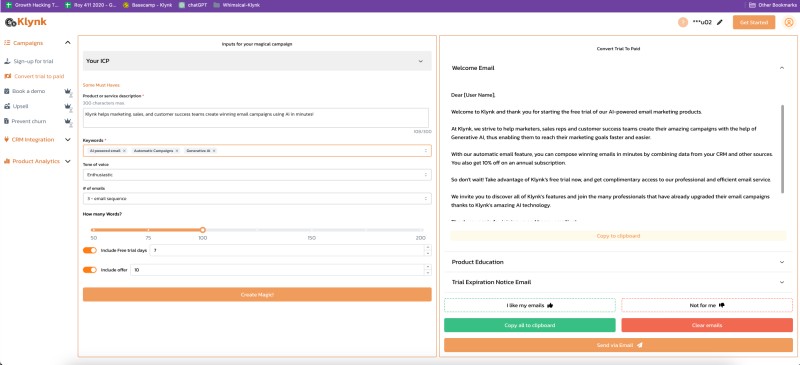This screenshot has width=800, height=365.
Task: Click the word count slider handle at 100
Action: click(203, 230)
